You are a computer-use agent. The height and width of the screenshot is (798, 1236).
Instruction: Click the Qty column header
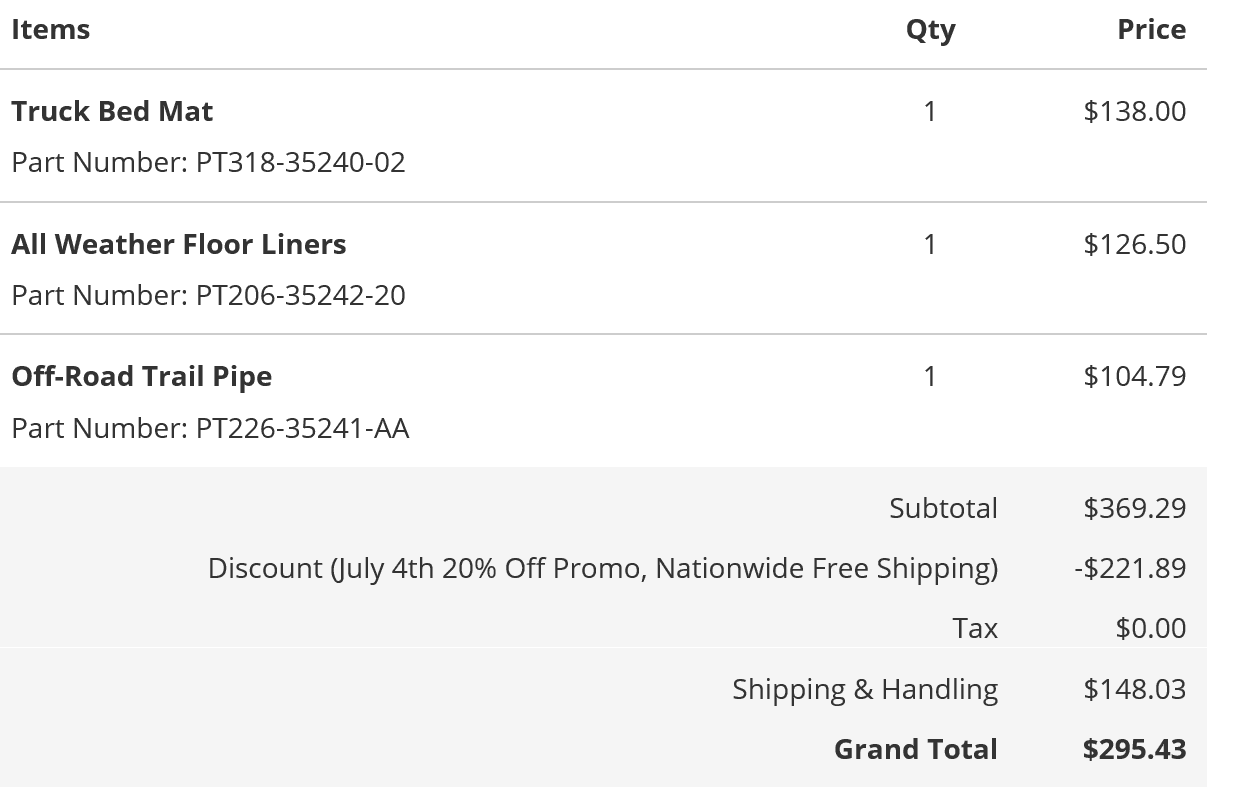[931, 31]
